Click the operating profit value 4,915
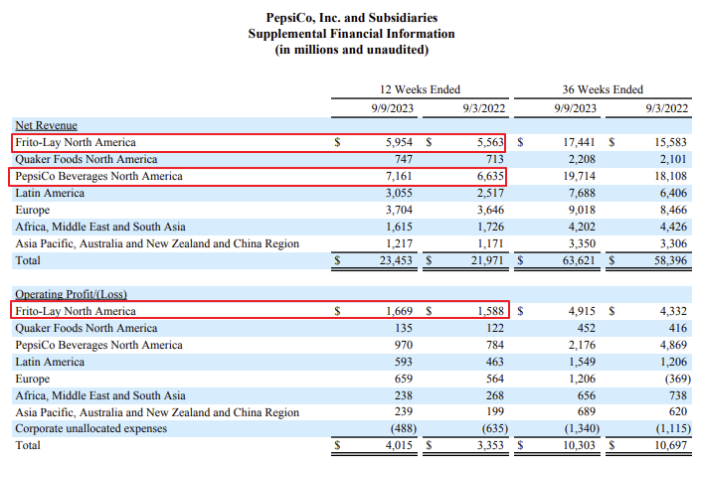 pyautogui.click(x=582, y=311)
